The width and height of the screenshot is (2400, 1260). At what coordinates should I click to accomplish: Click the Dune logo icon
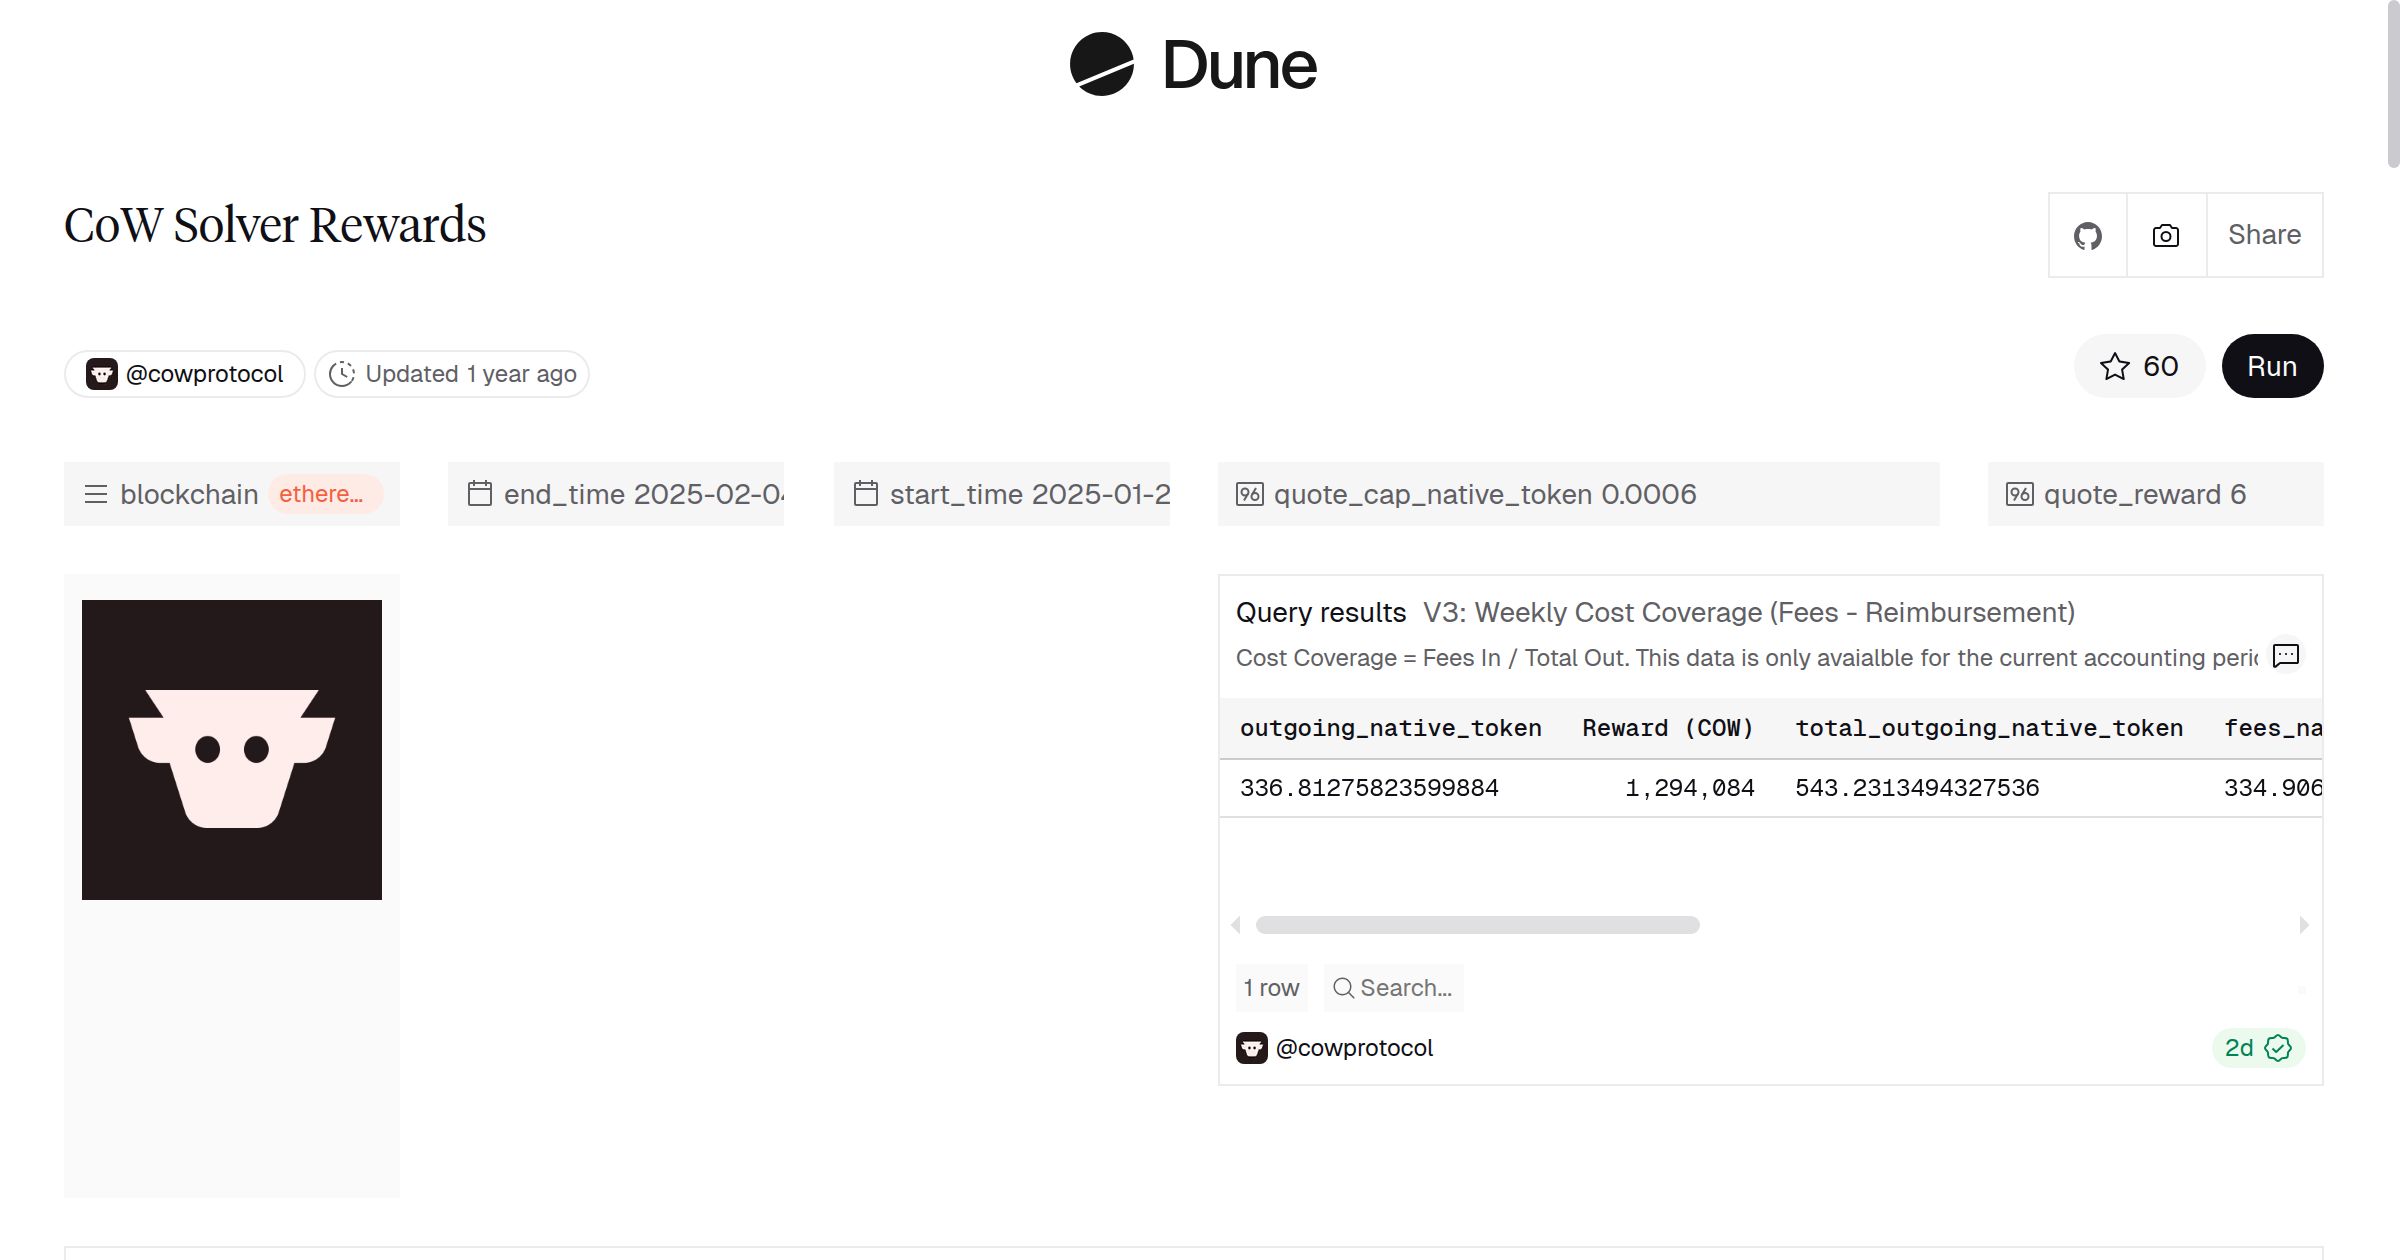pos(1101,64)
